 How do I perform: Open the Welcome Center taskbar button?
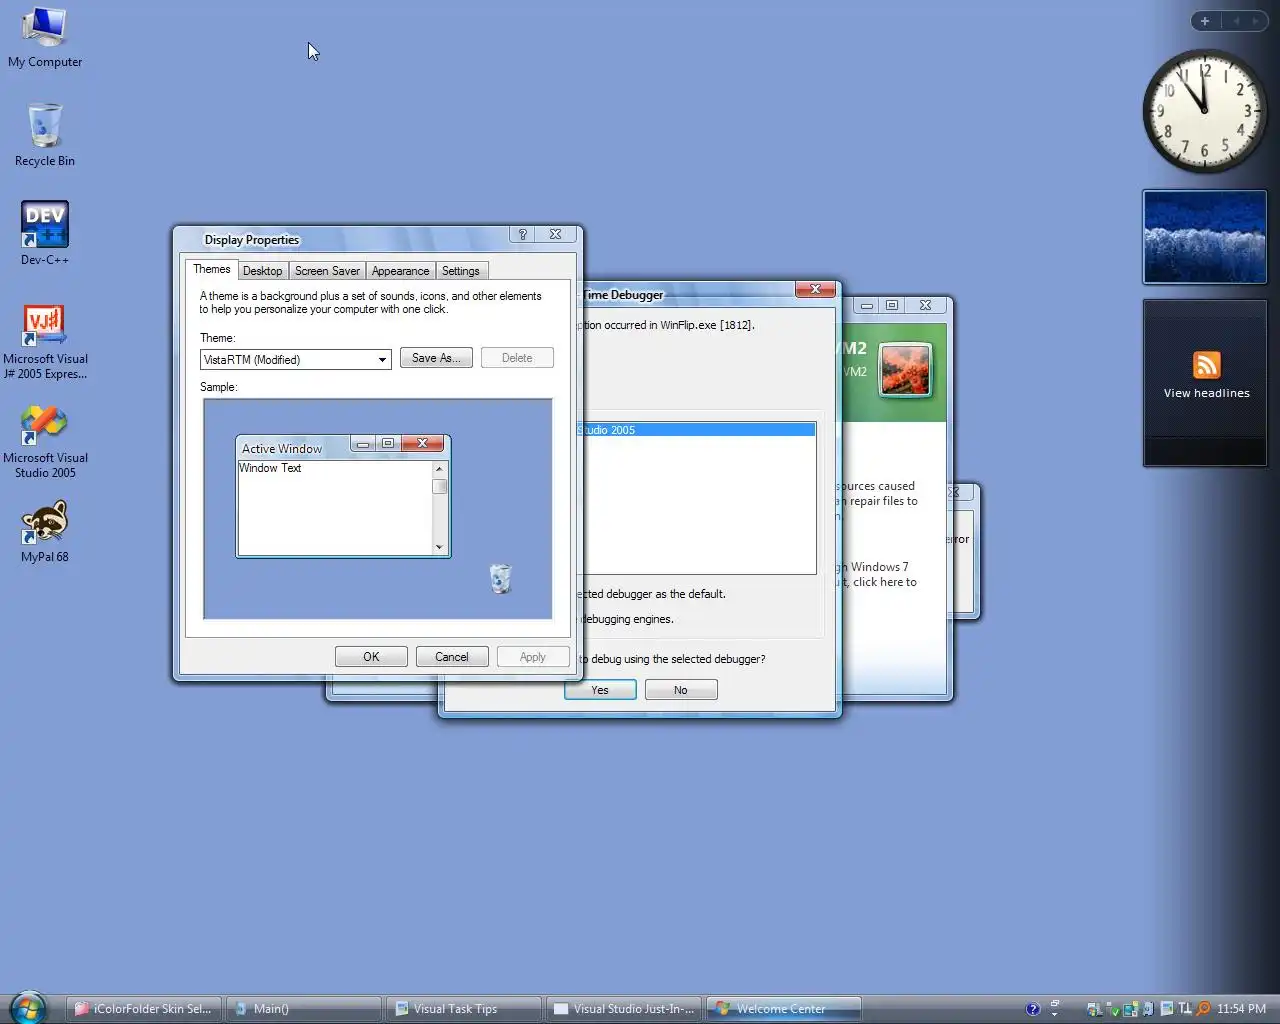pyautogui.click(x=784, y=1009)
